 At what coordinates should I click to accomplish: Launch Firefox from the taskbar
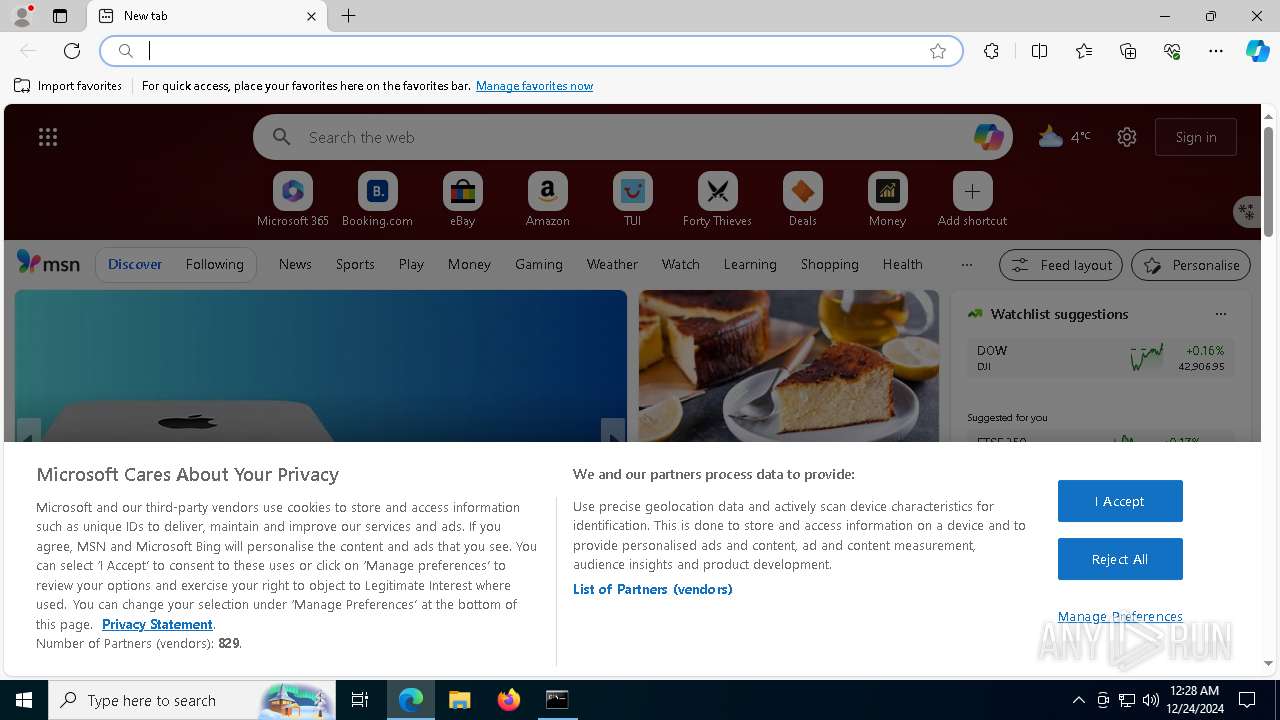tap(508, 700)
